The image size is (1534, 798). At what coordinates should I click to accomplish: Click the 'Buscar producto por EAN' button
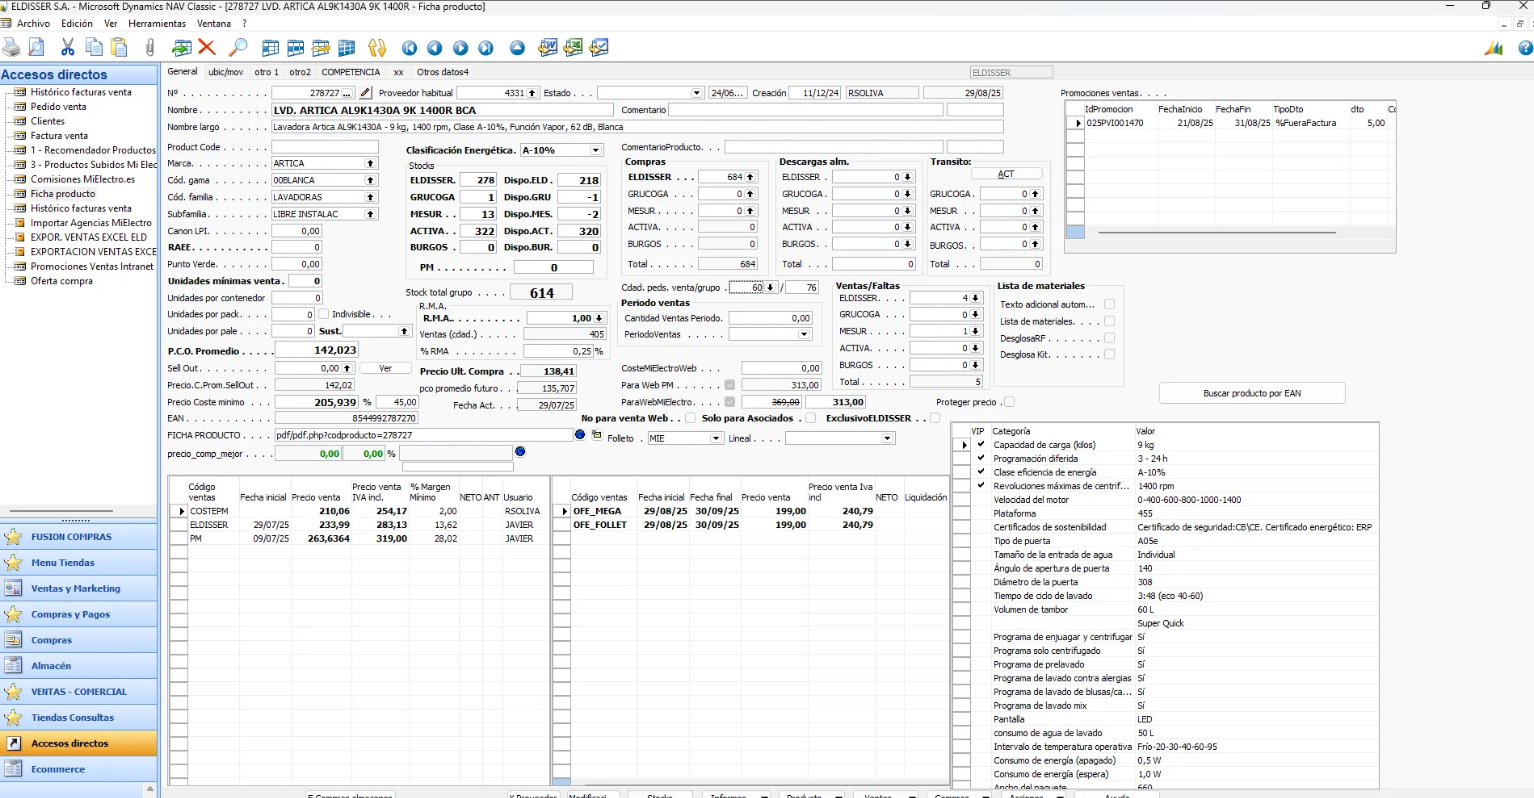[1251, 393]
